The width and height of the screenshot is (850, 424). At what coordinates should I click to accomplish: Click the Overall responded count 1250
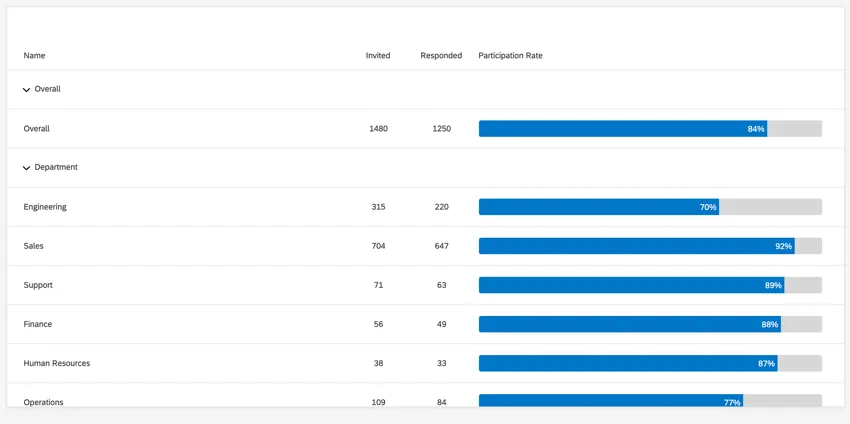441,129
